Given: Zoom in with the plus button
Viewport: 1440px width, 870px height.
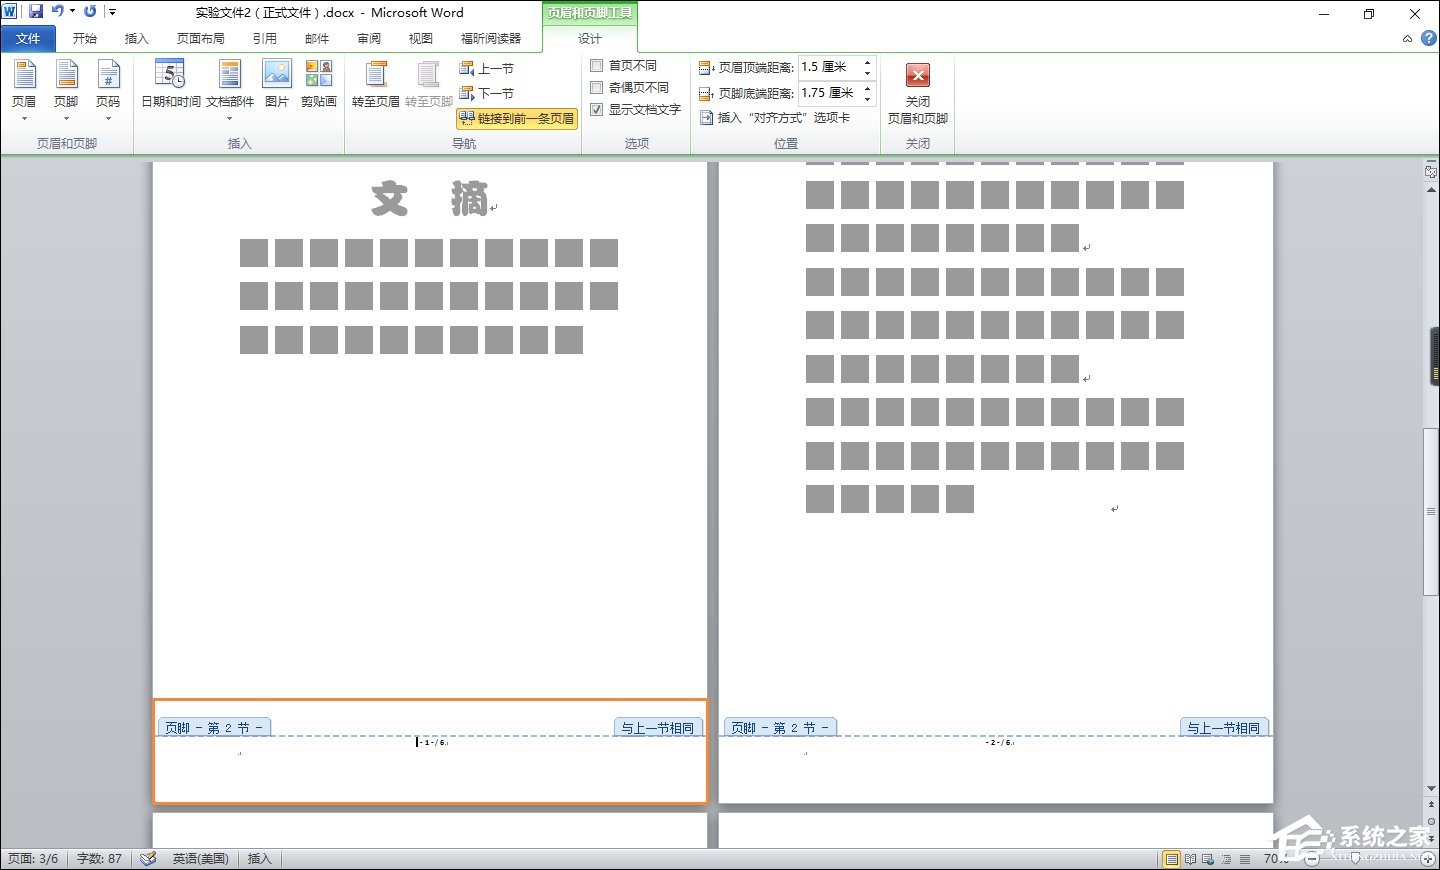Looking at the screenshot, I should [1429, 859].
